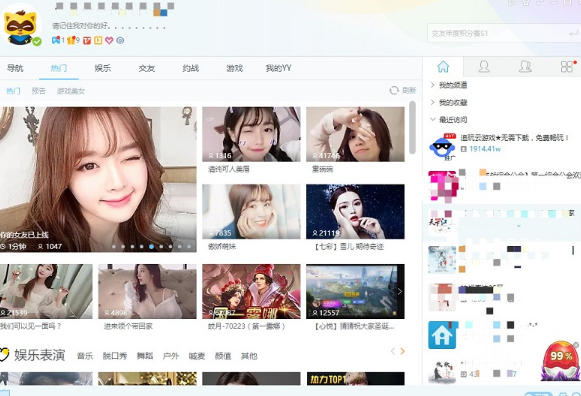Viewport: 581px width, 396px height.
Task: Click the heart icon beside 娱乐表演
Action: pos(4,355)
